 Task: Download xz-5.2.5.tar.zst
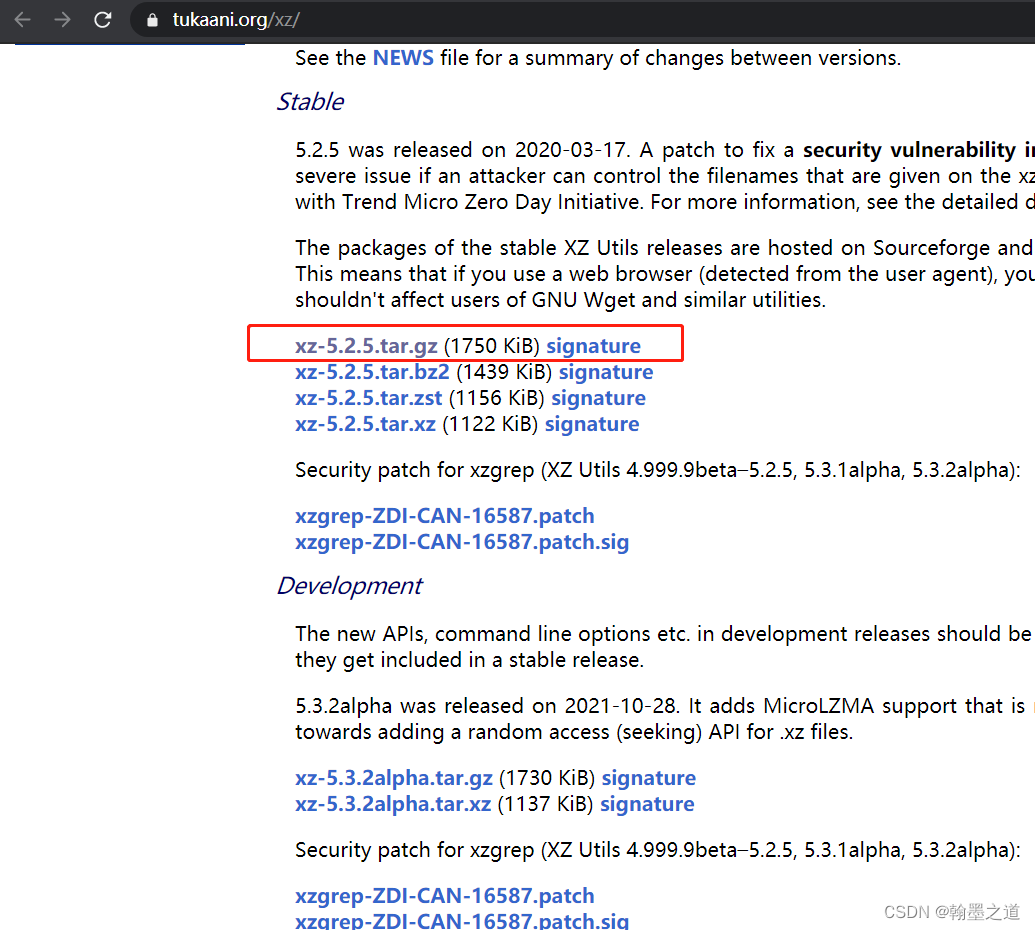(x=368, y=398)
